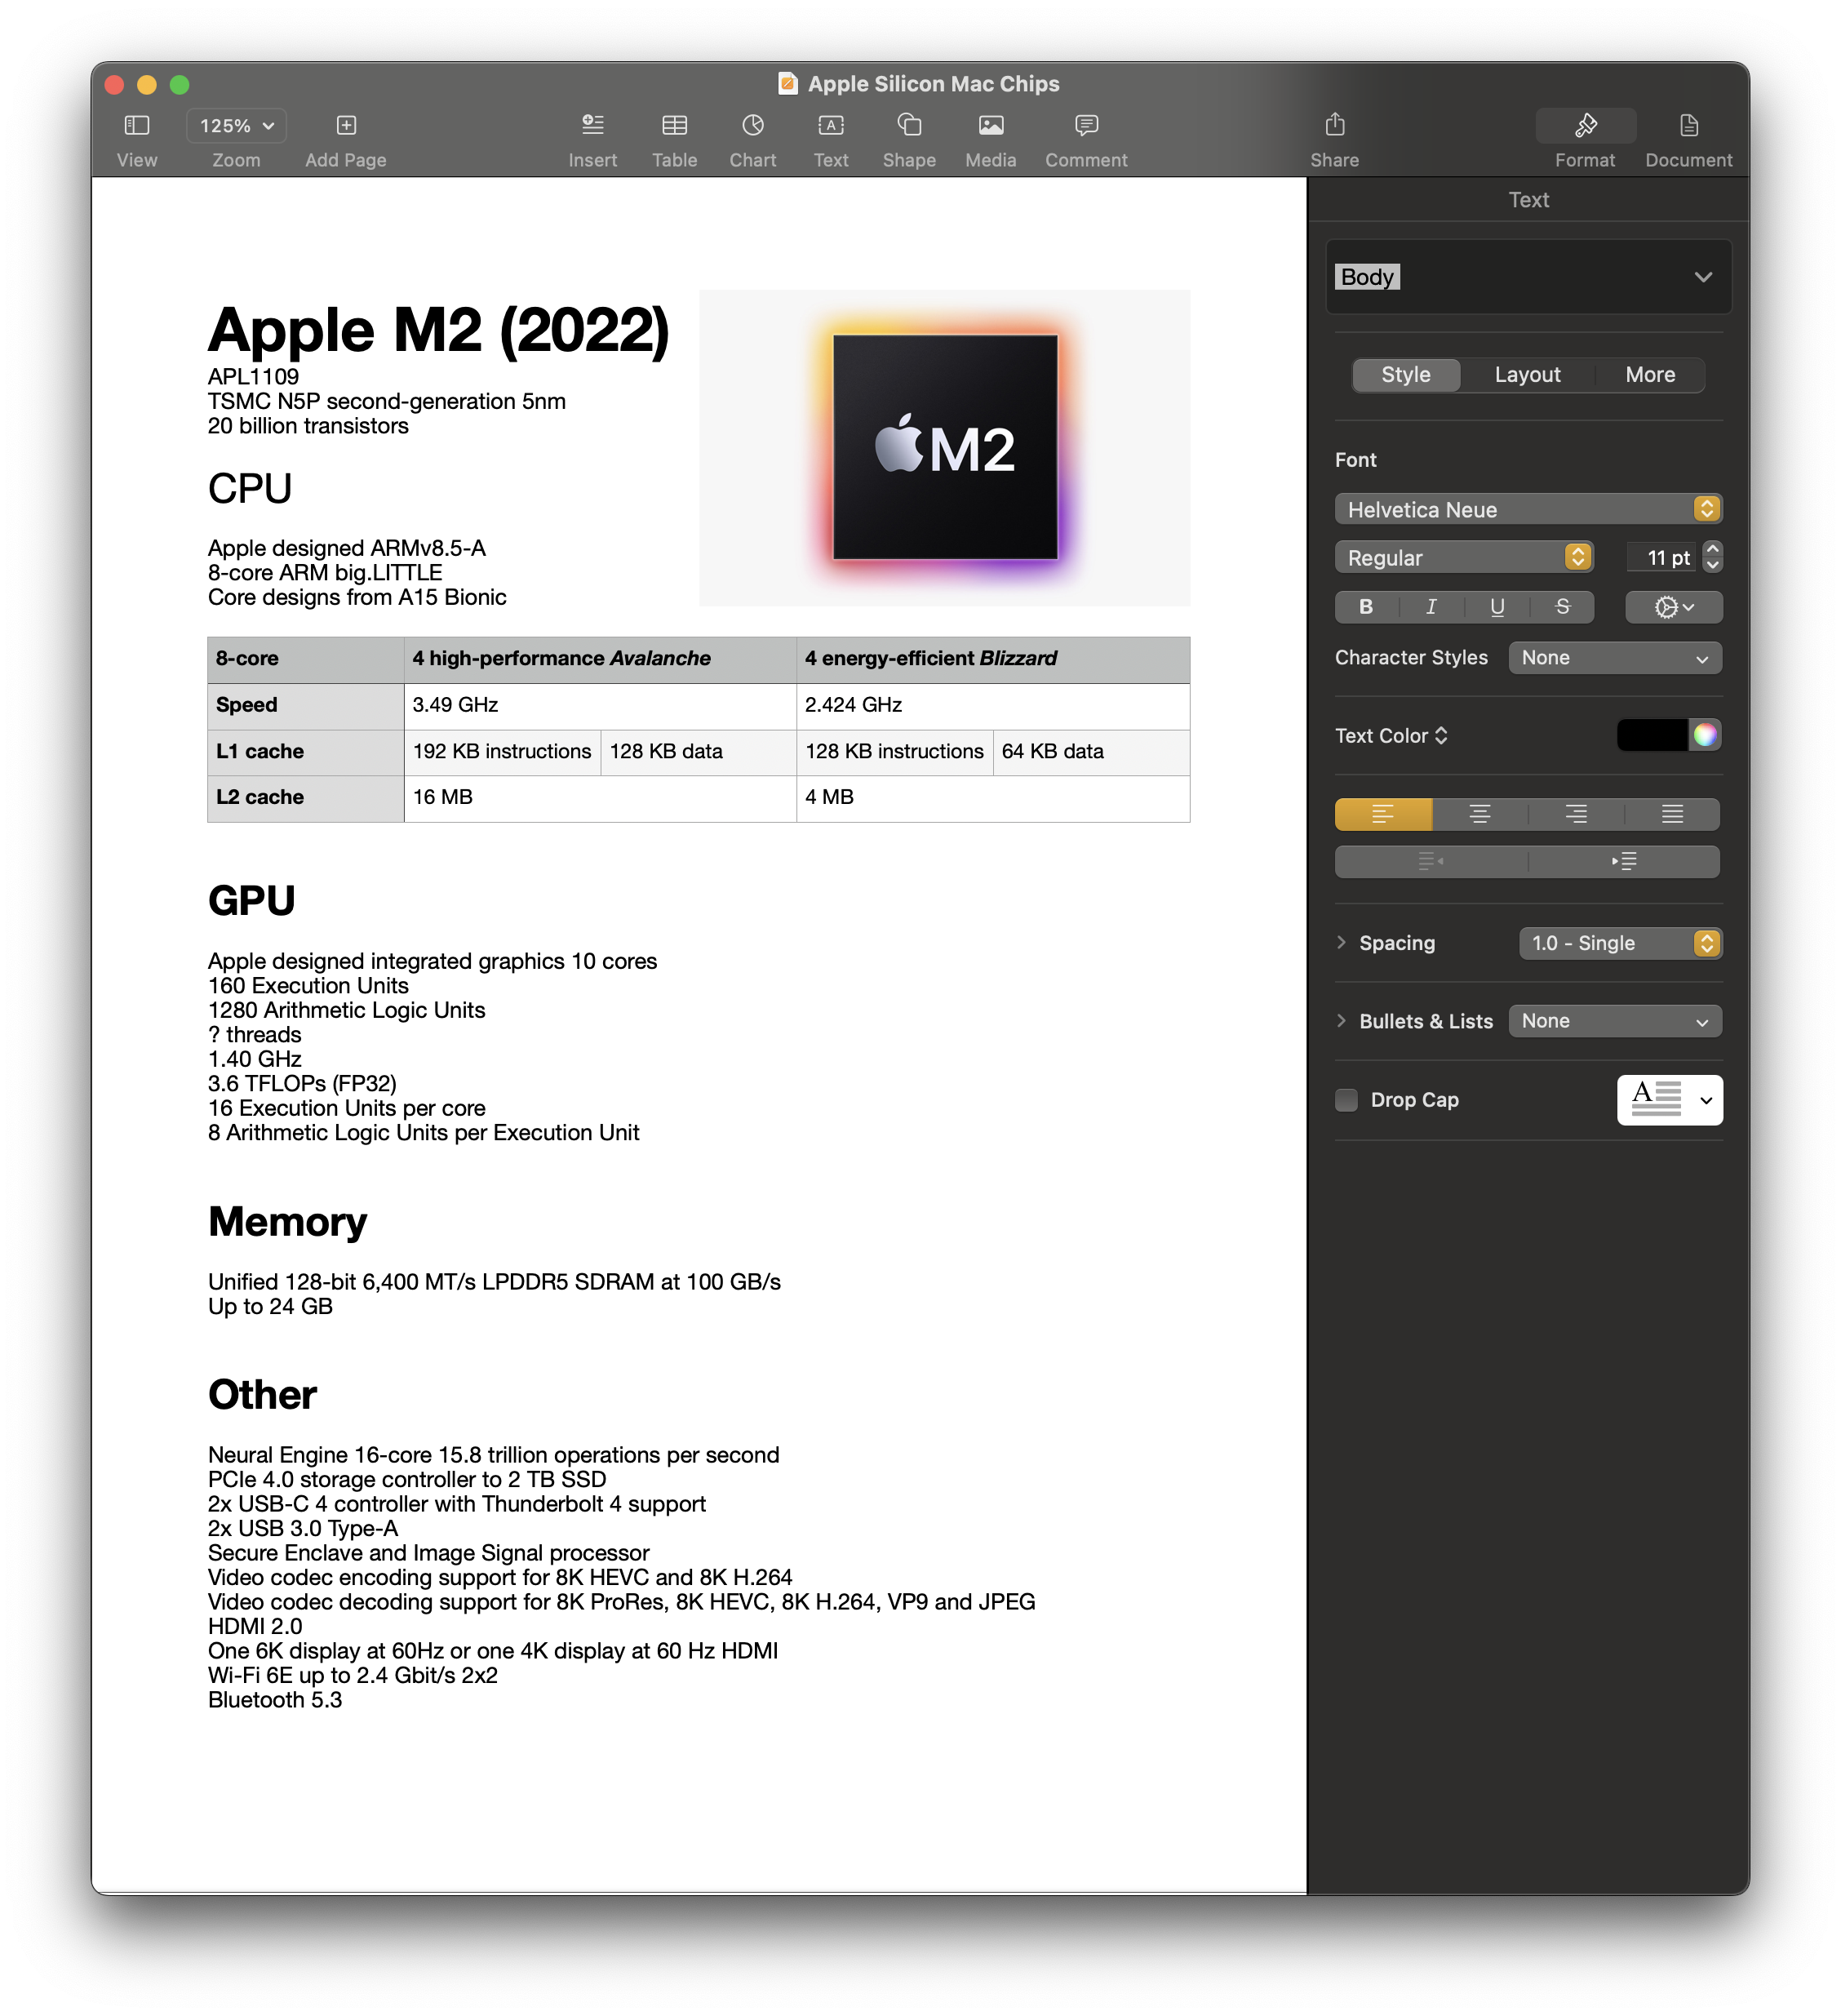This screenshot has width=1841, height=2016.
Task: Click the document title Apple Silicon Mac Chips
Action: coord(933,84)
